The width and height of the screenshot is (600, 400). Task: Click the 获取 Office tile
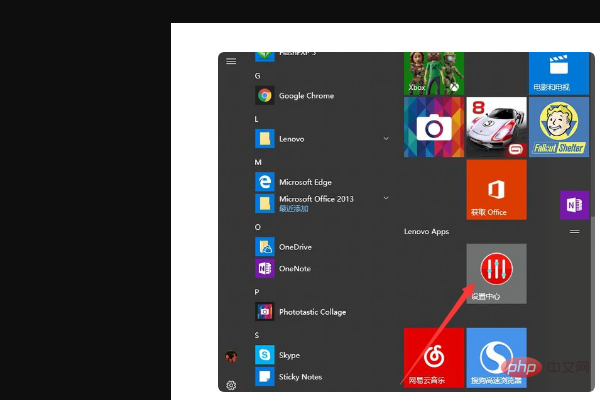(496, 190)
